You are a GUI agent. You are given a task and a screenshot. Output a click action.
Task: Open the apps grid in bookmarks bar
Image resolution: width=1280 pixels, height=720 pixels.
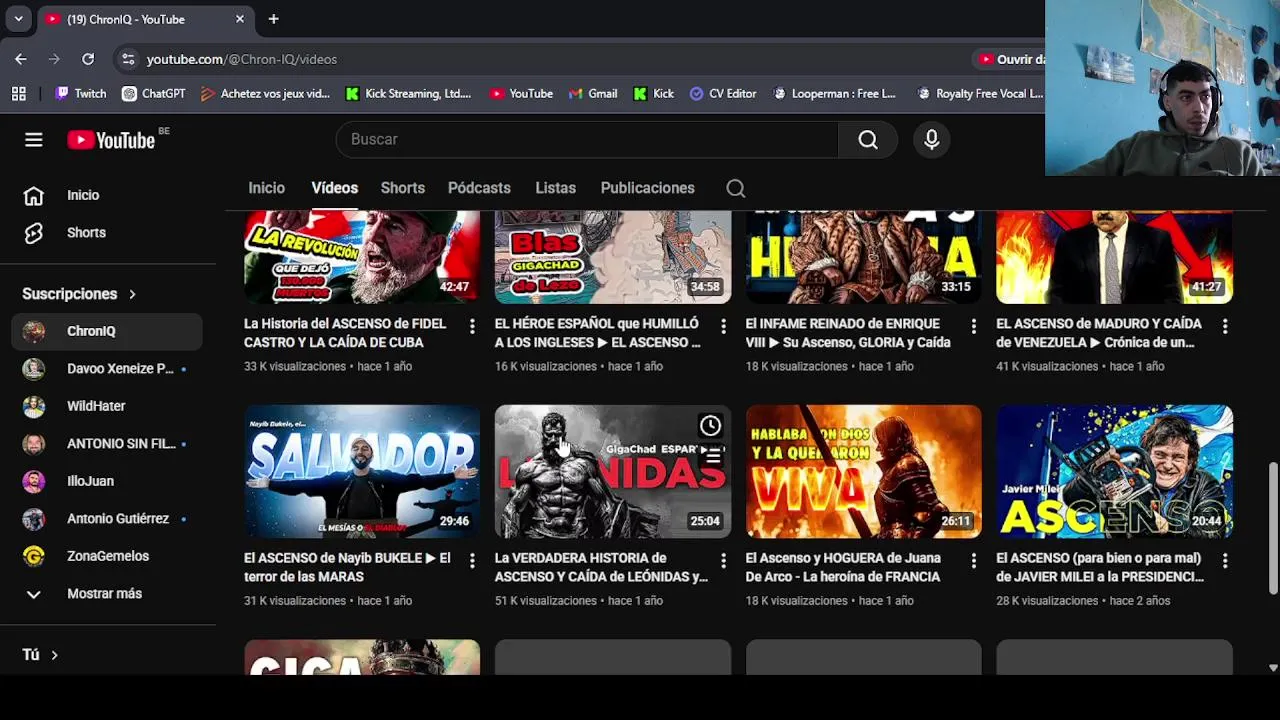19,93
